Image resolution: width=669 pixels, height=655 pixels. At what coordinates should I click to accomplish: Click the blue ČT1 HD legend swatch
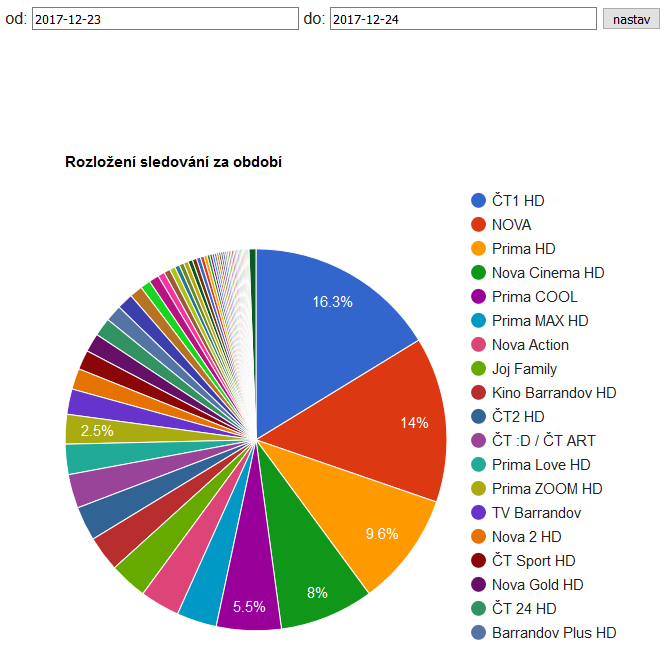pyautogui.click(x=478, y=201)
